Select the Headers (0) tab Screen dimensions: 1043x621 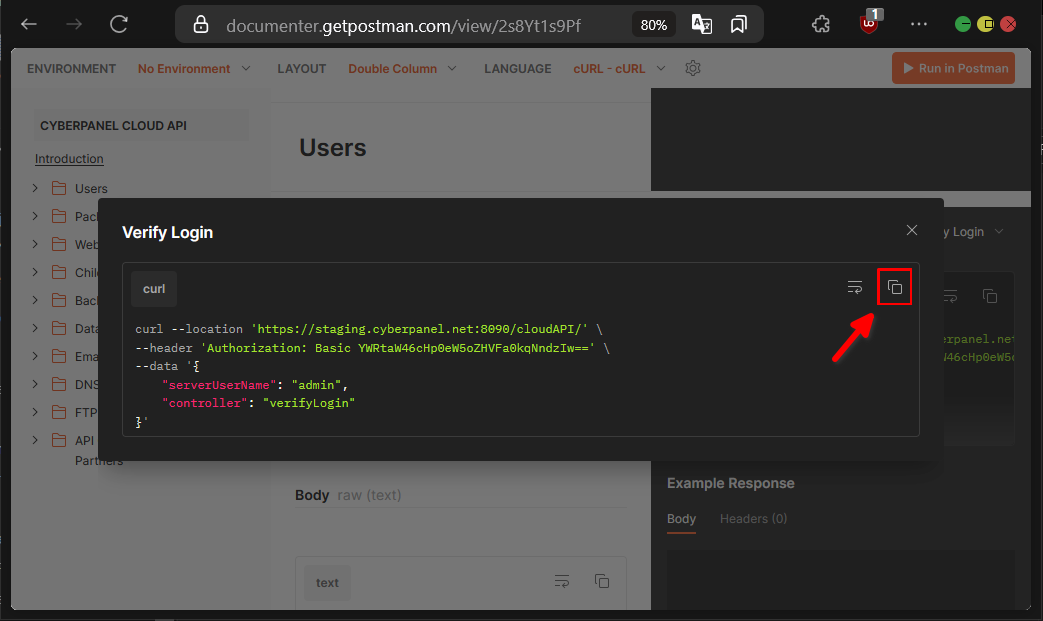[753, 519]
